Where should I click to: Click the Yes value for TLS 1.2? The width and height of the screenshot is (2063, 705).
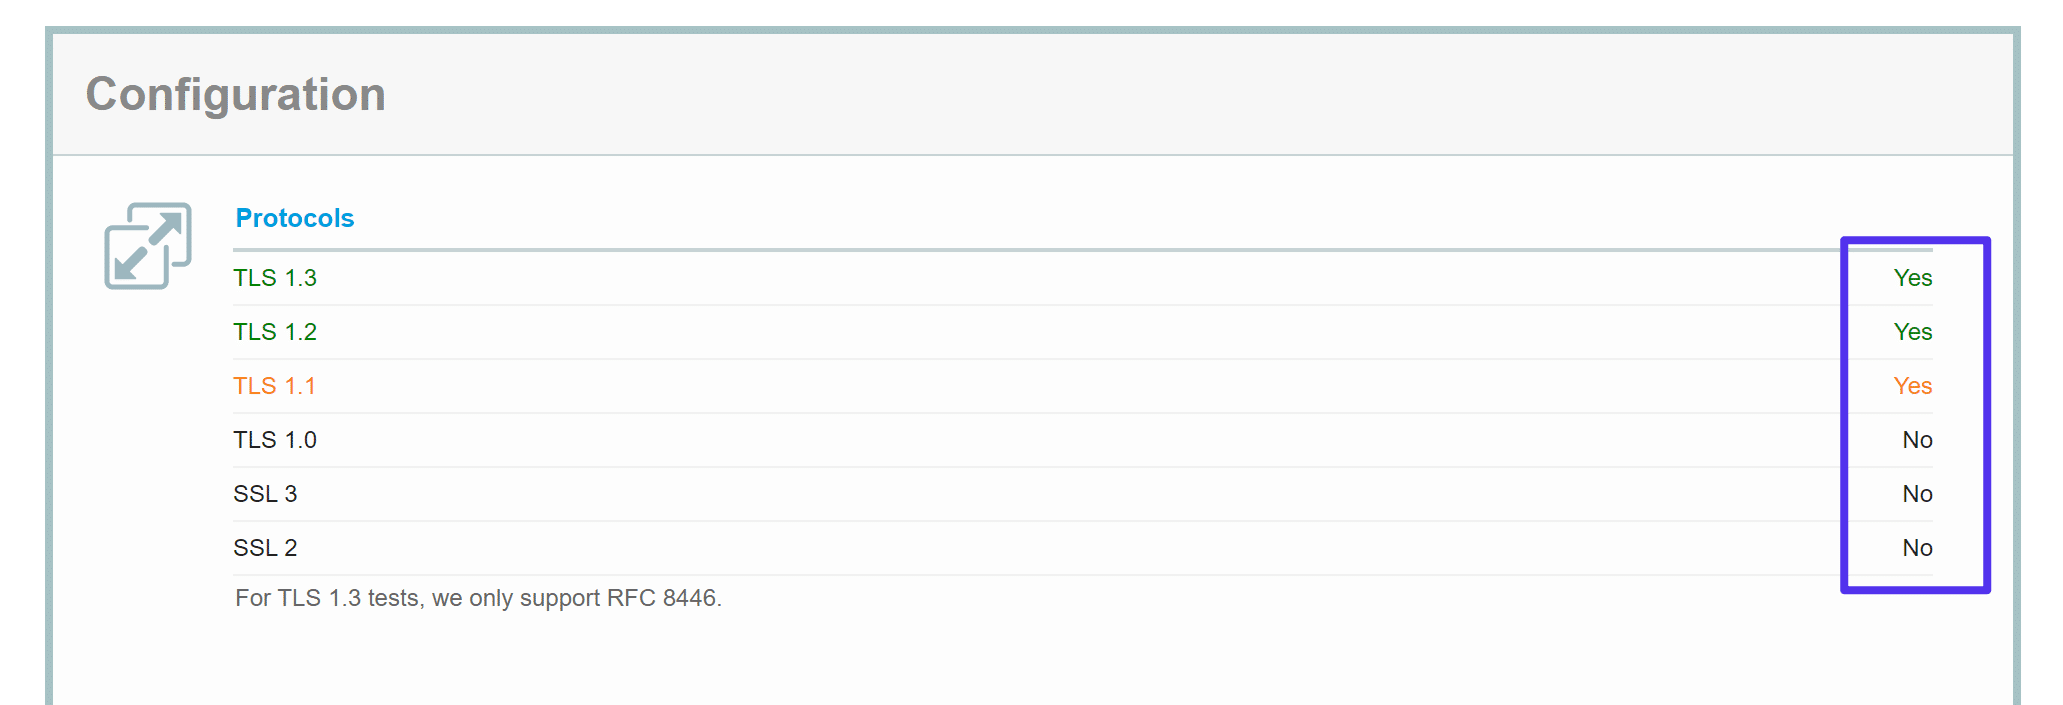point(1912,332)
